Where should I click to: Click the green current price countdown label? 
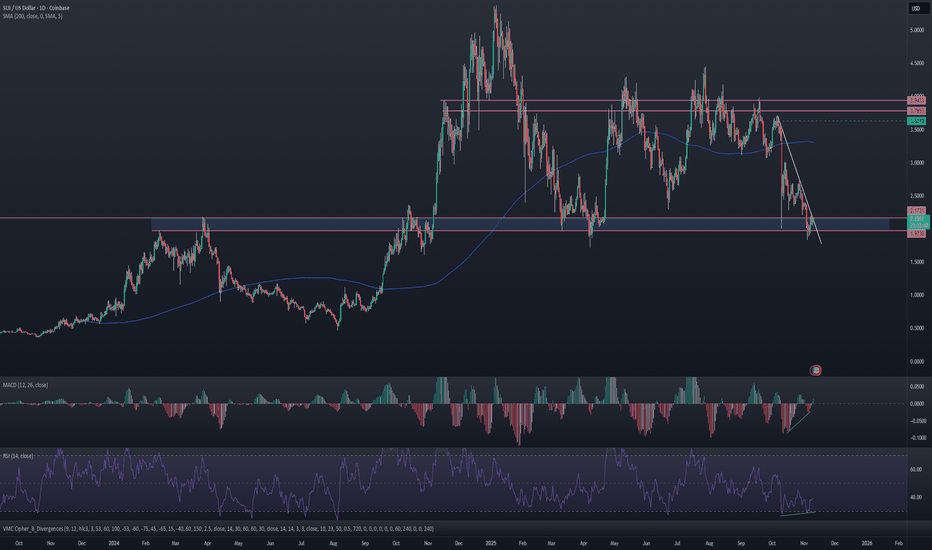point(916,224)
